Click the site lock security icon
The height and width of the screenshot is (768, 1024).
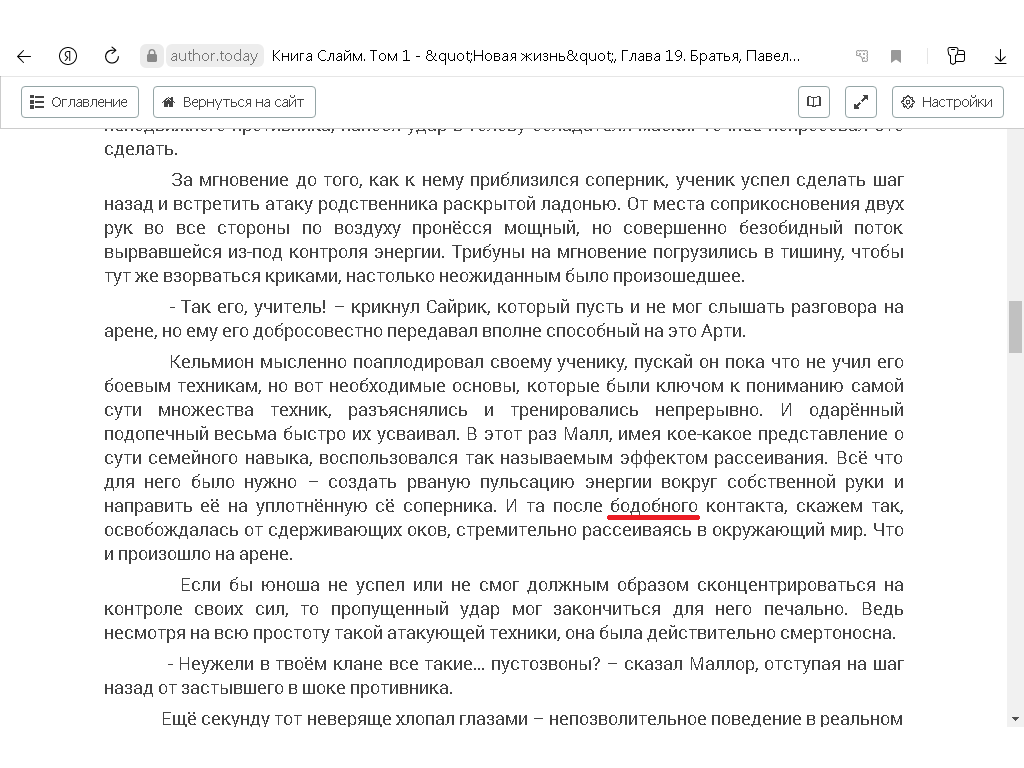click(x=151, y=57)
